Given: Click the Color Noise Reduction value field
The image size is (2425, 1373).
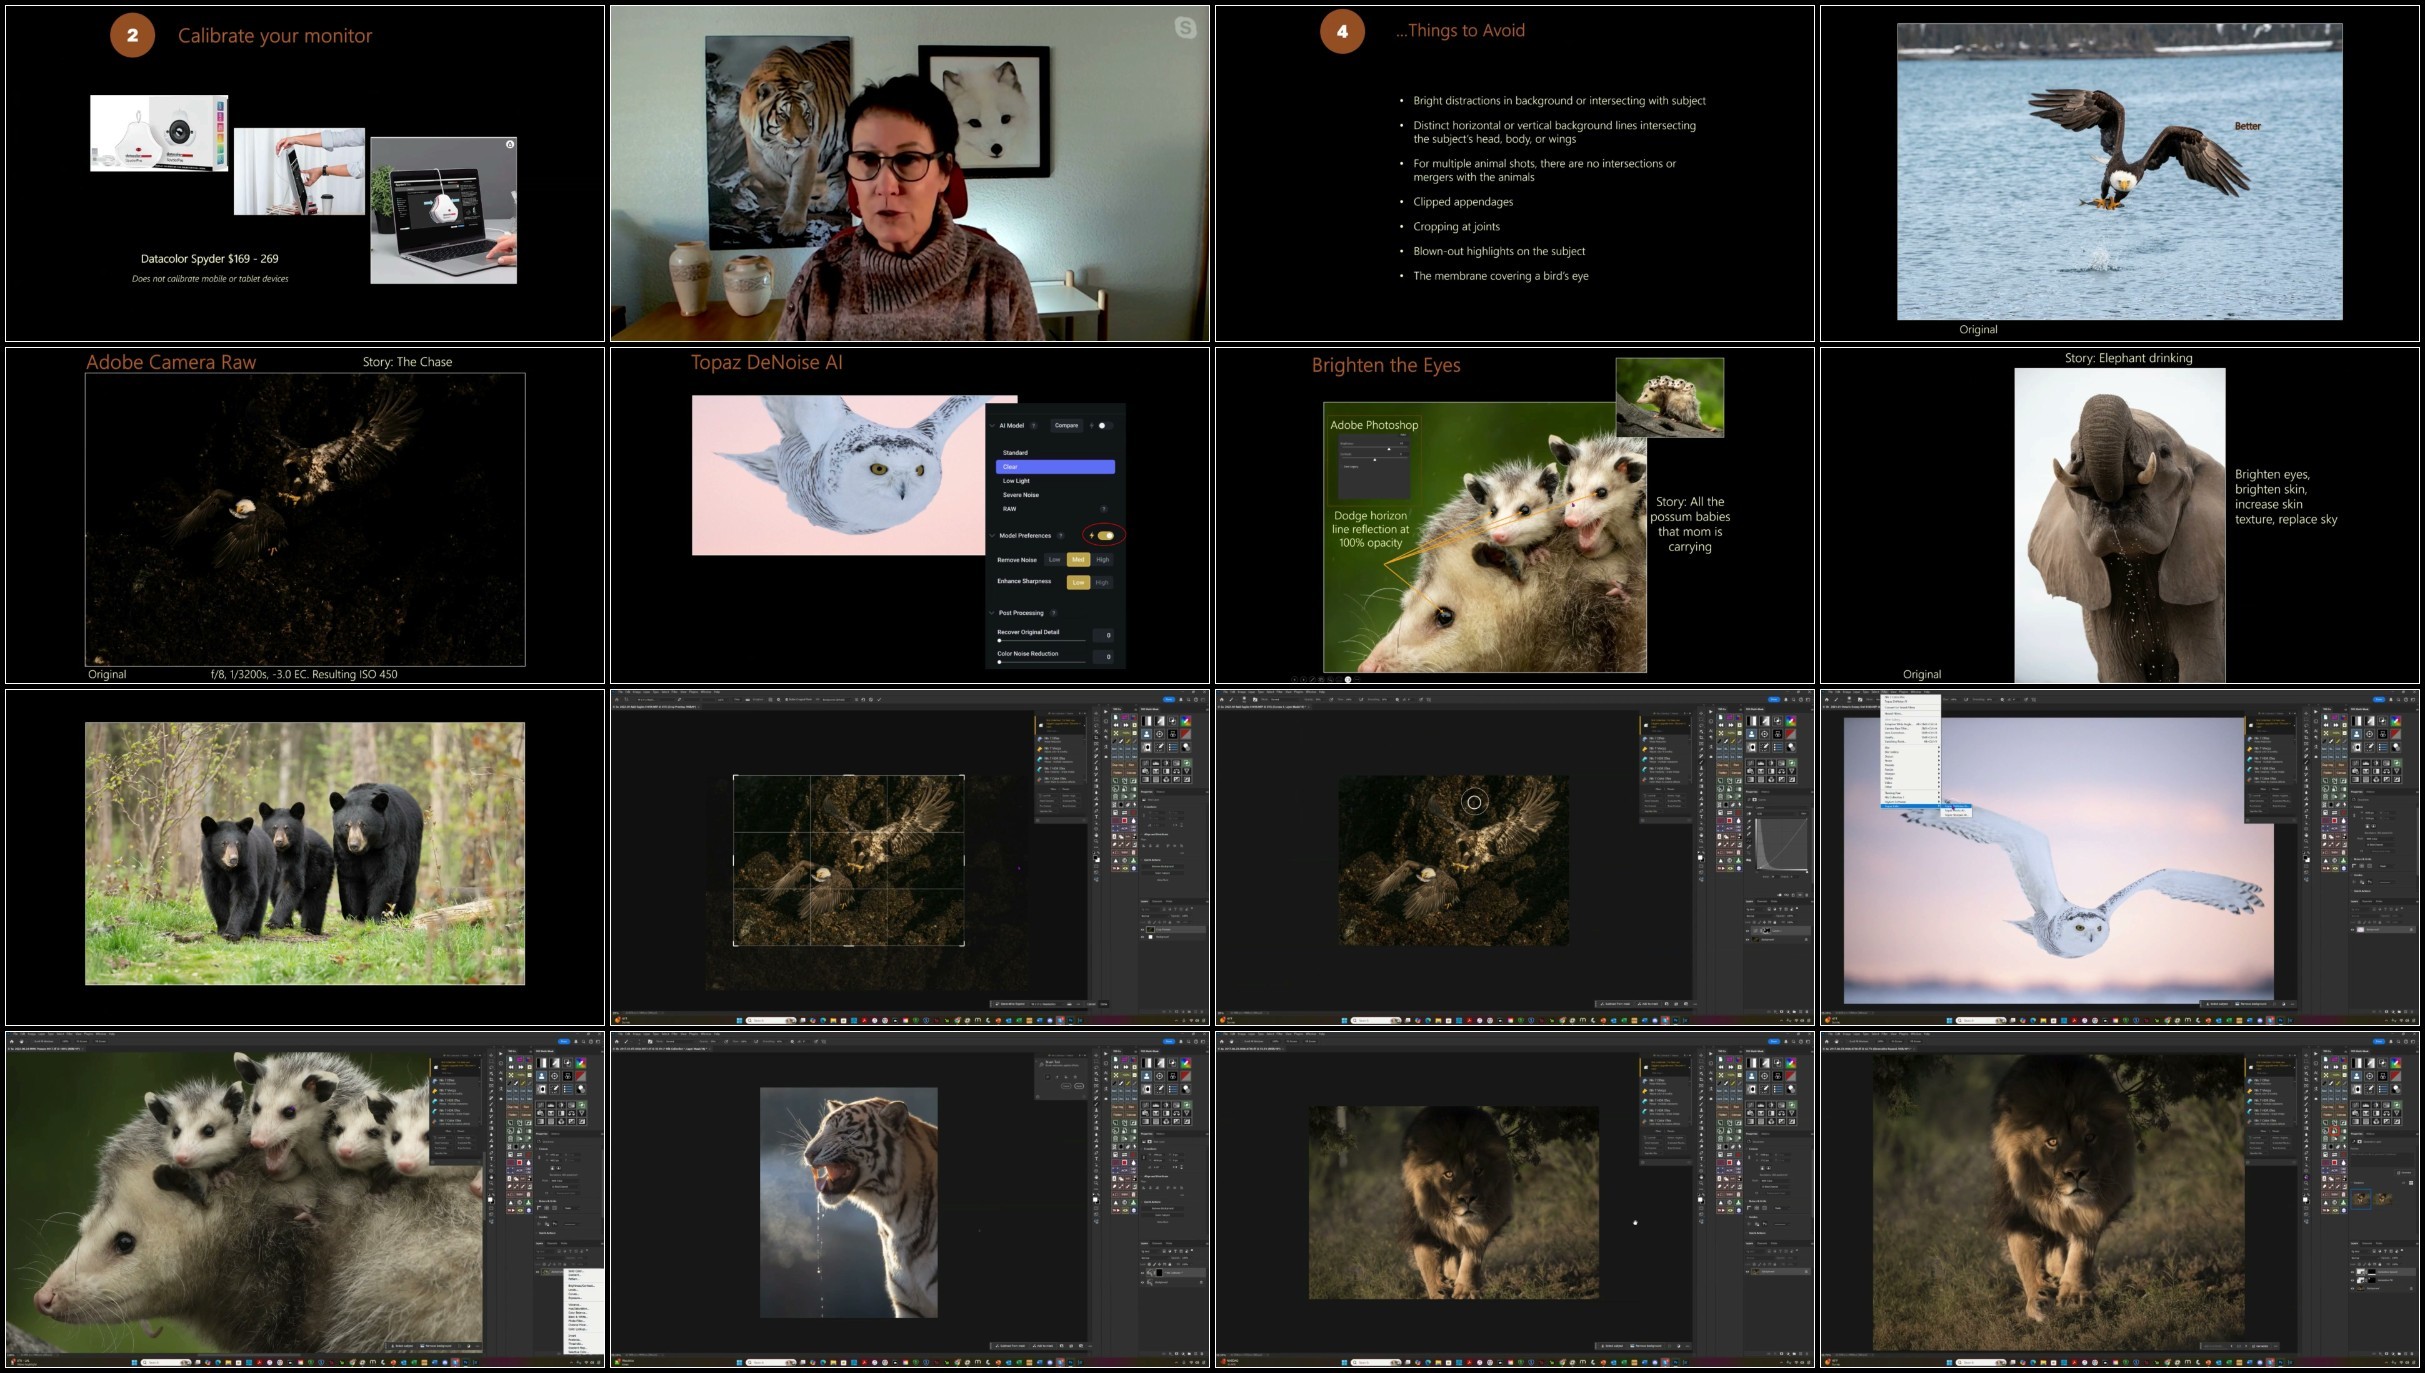Looking at the screenshot, I should (x=1105, y=657).
